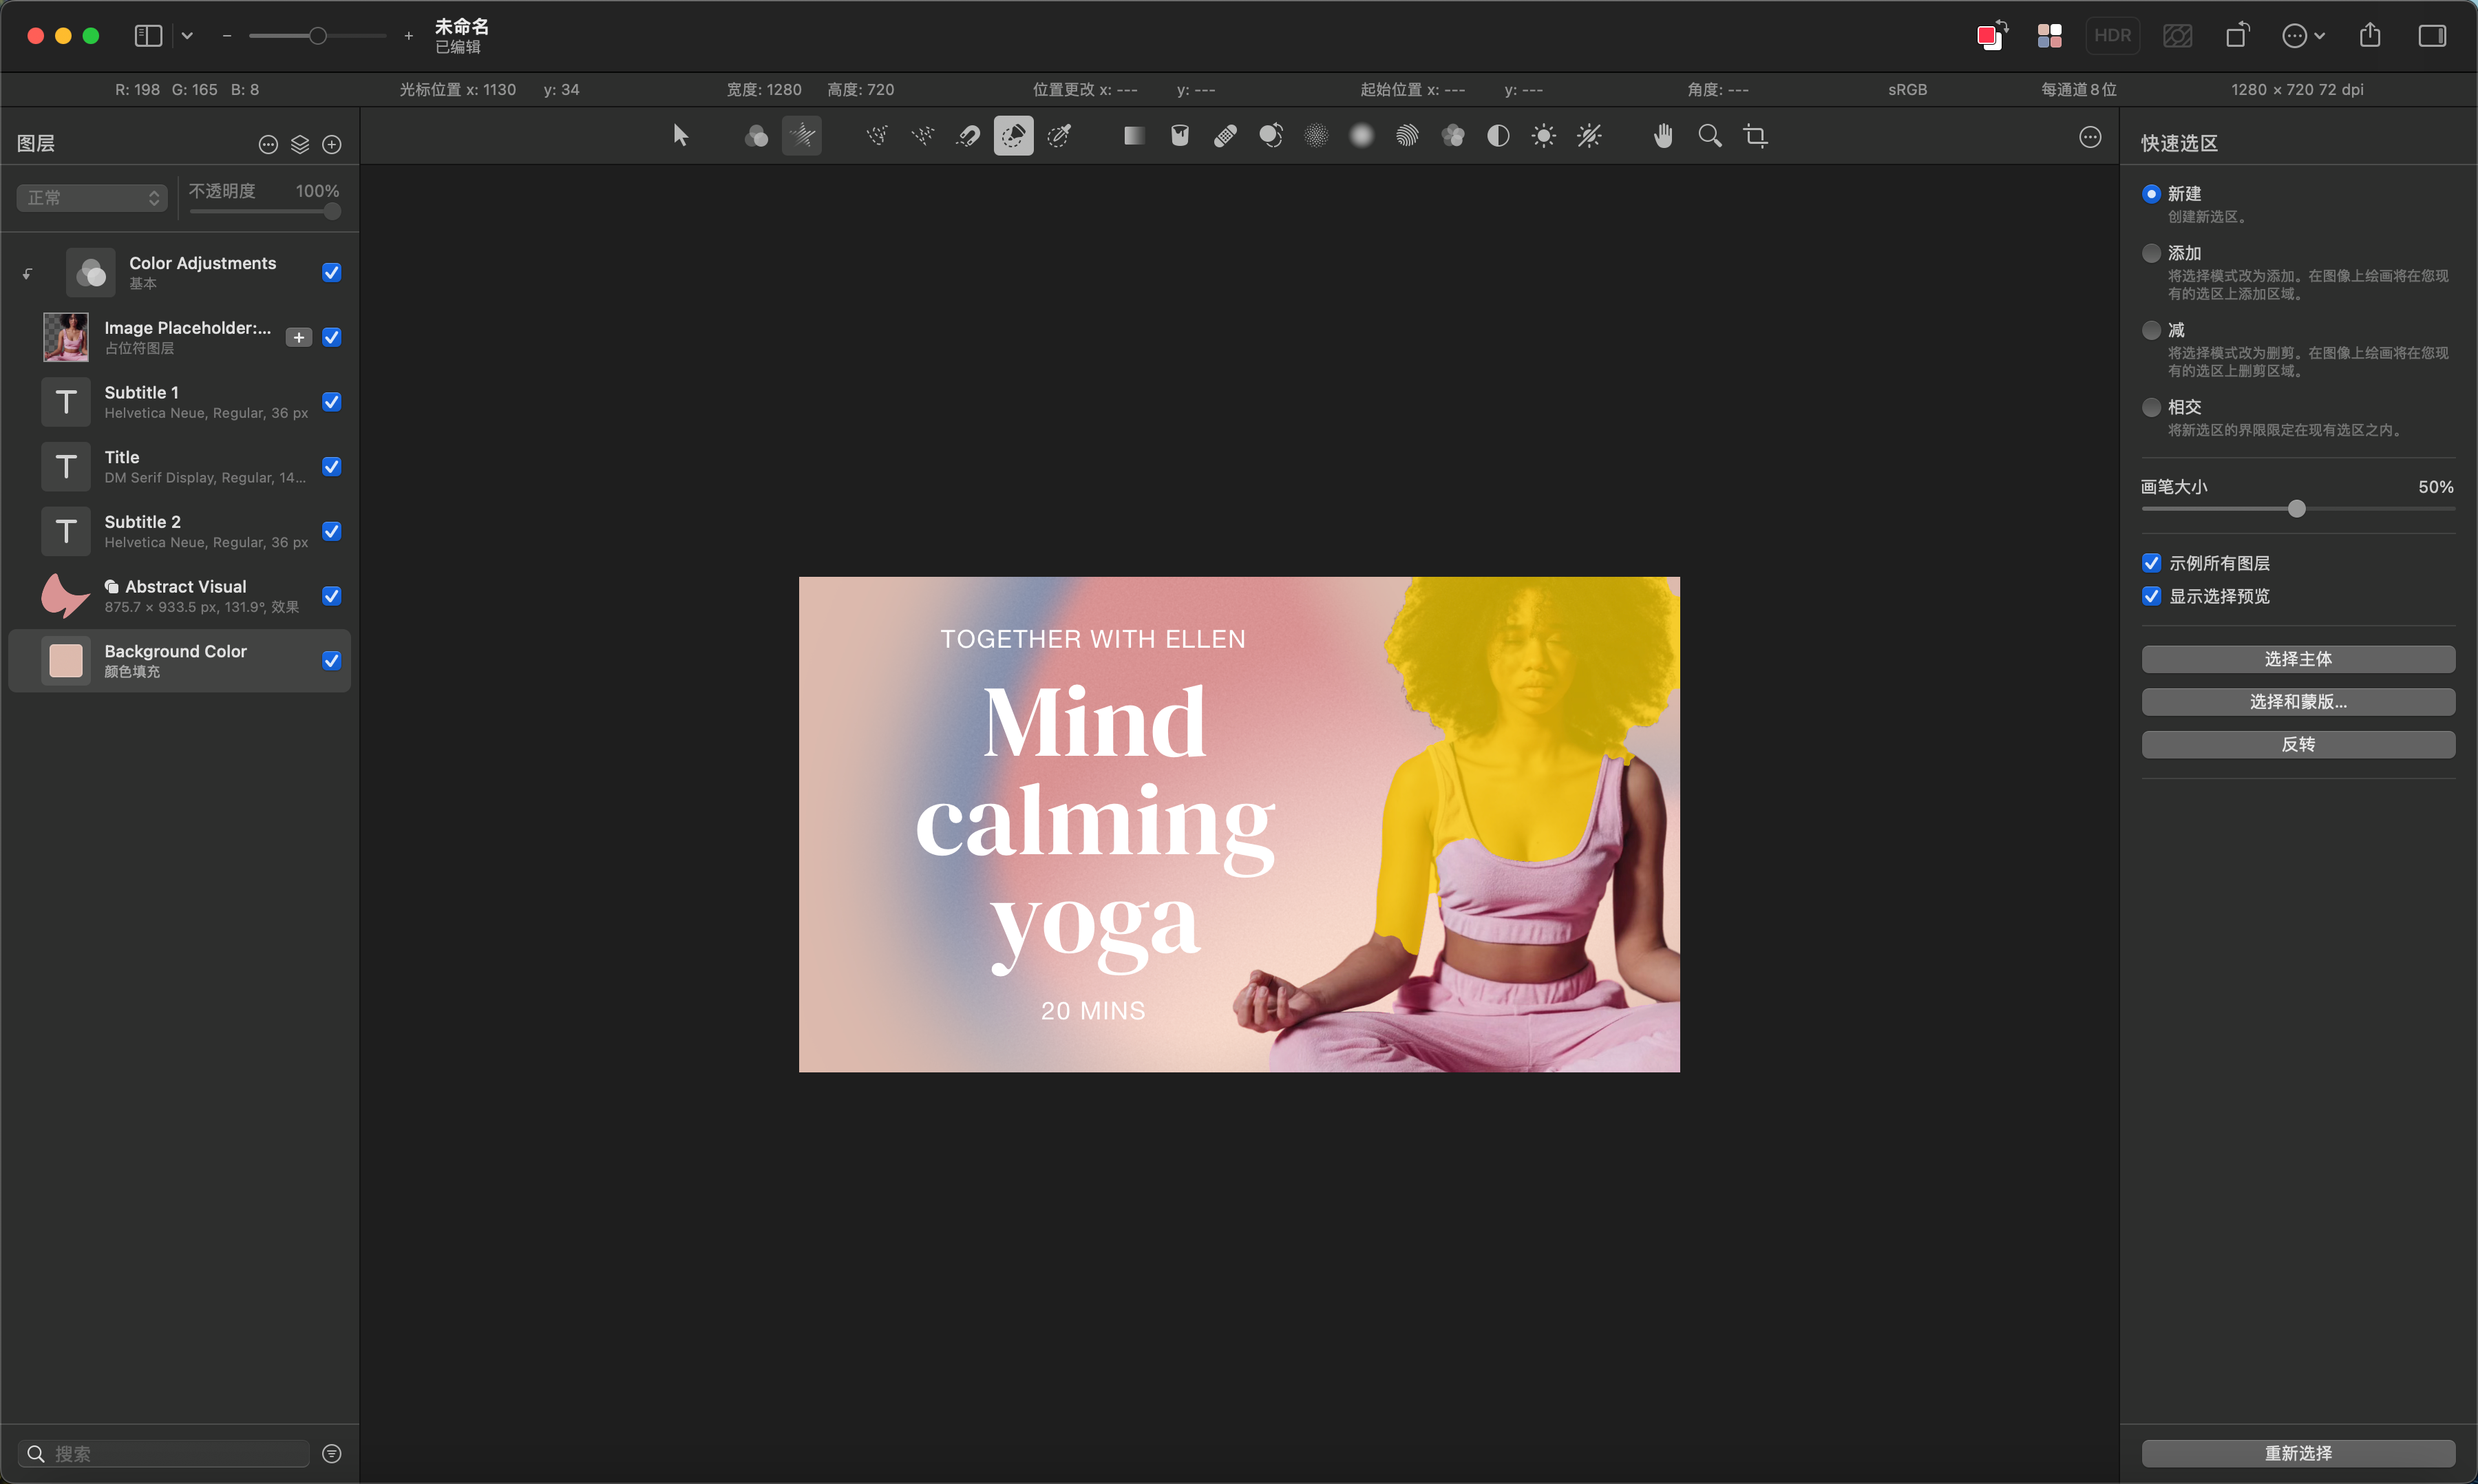The height and width of the screenshot is (1484, 2478).
Task: Hide the Background Color layer
Action: point(332,660)
